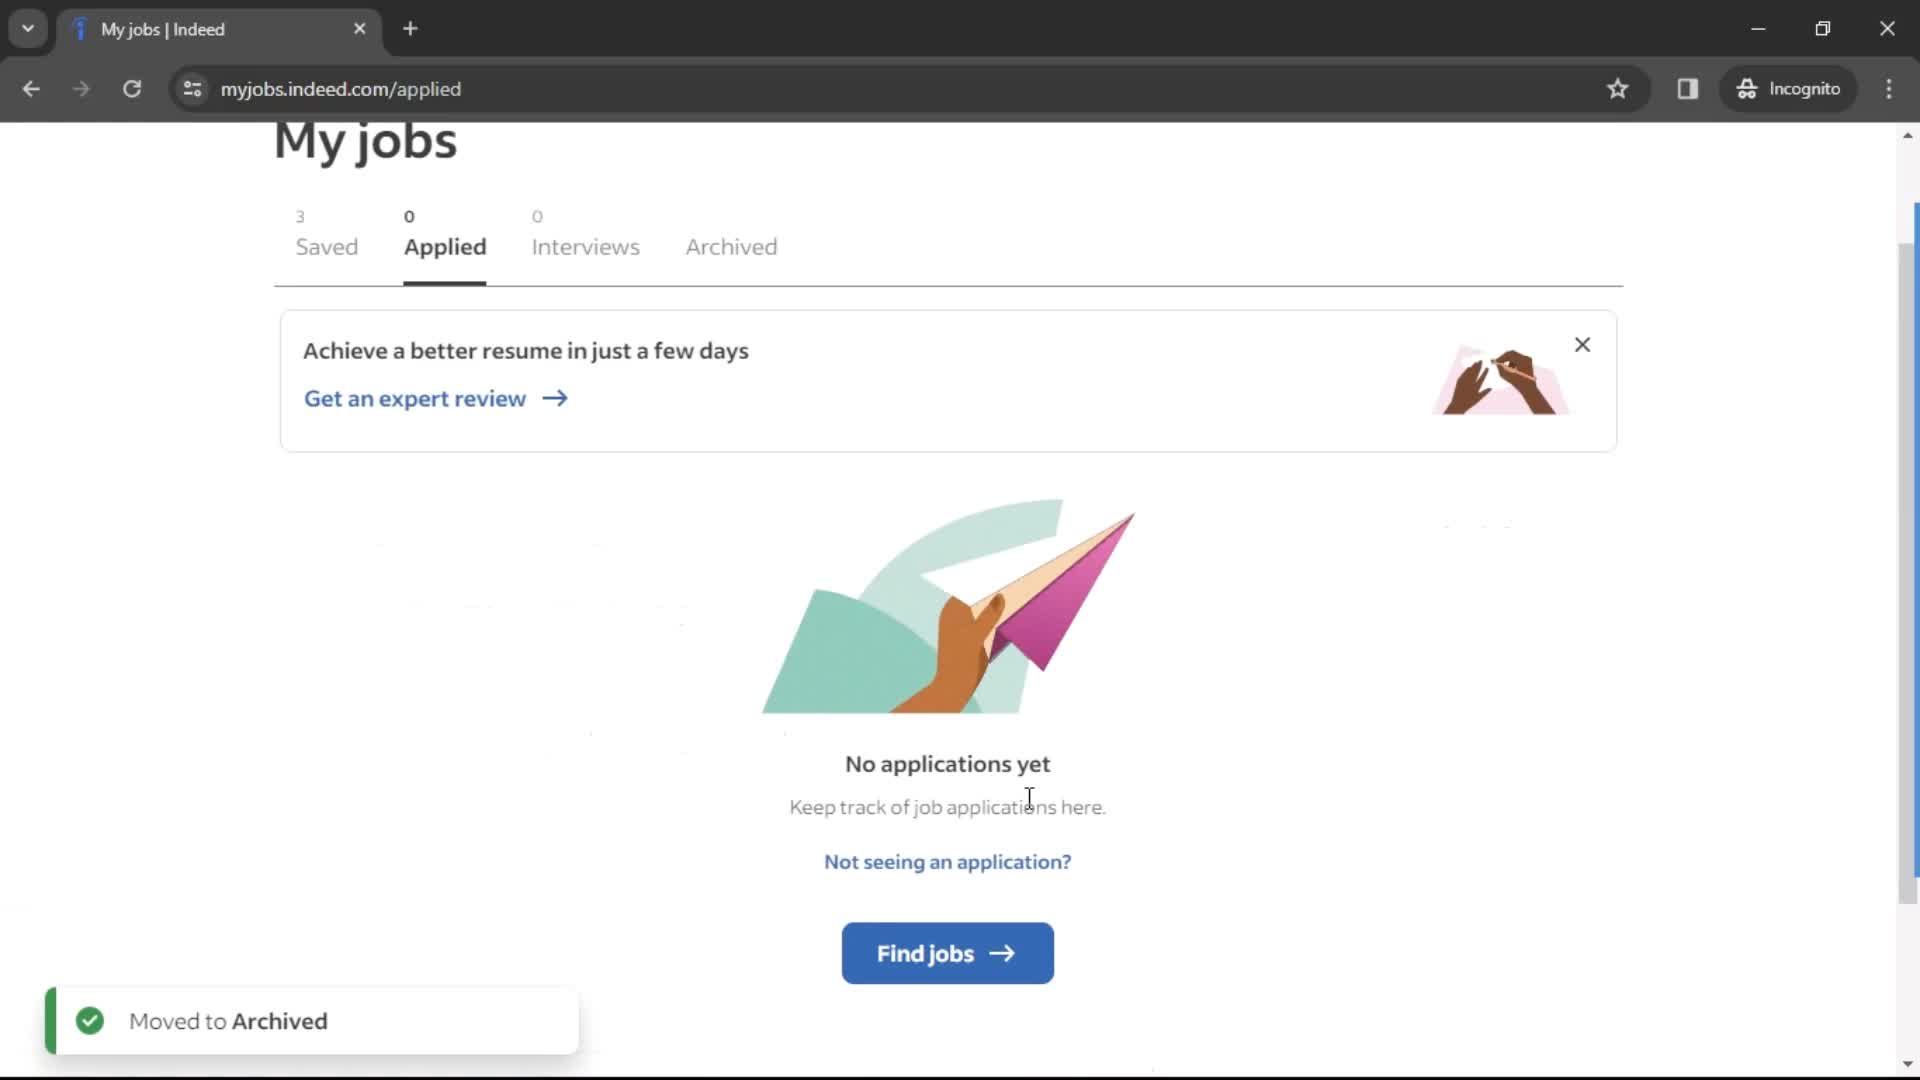
Task: Click the bookmark/star icon in address bar
Action: pos(1617,88)
